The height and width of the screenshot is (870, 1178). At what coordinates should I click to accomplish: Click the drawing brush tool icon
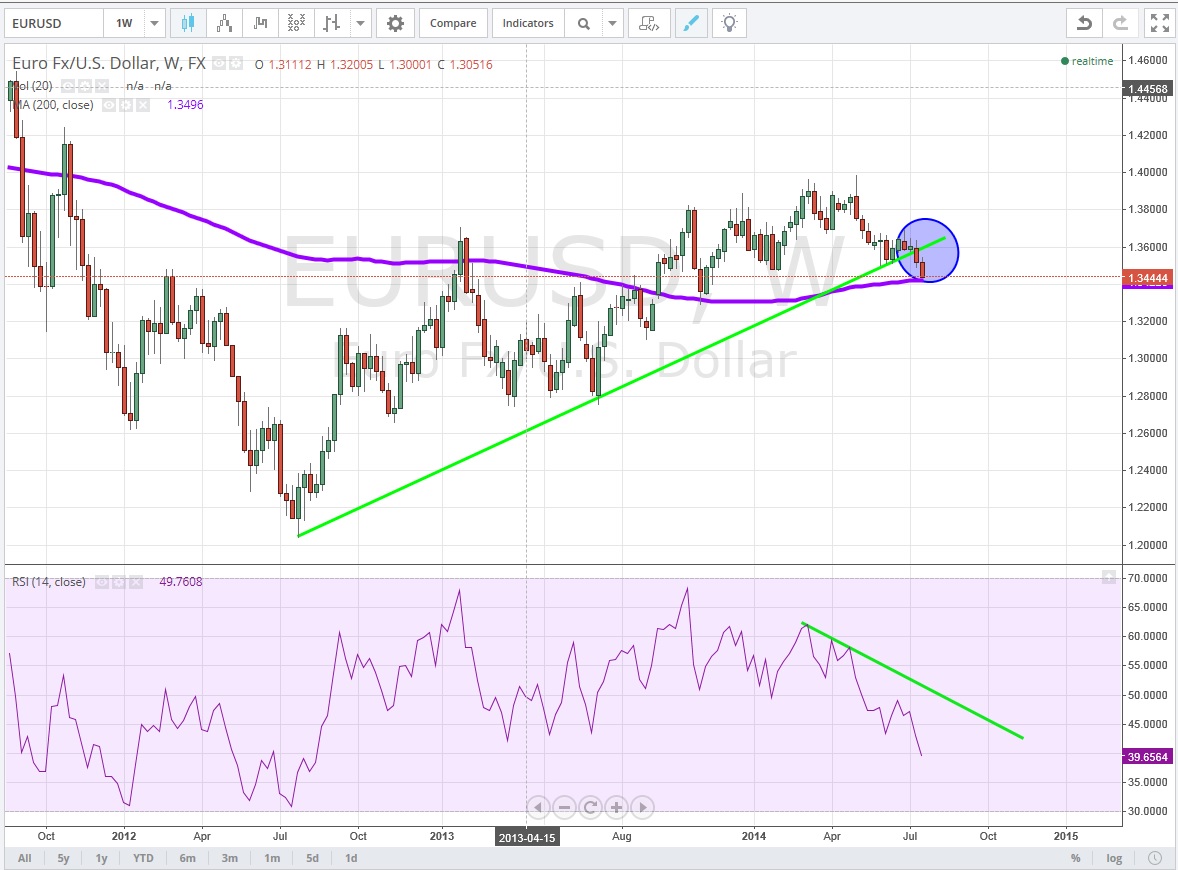click(x=689, y=23)
